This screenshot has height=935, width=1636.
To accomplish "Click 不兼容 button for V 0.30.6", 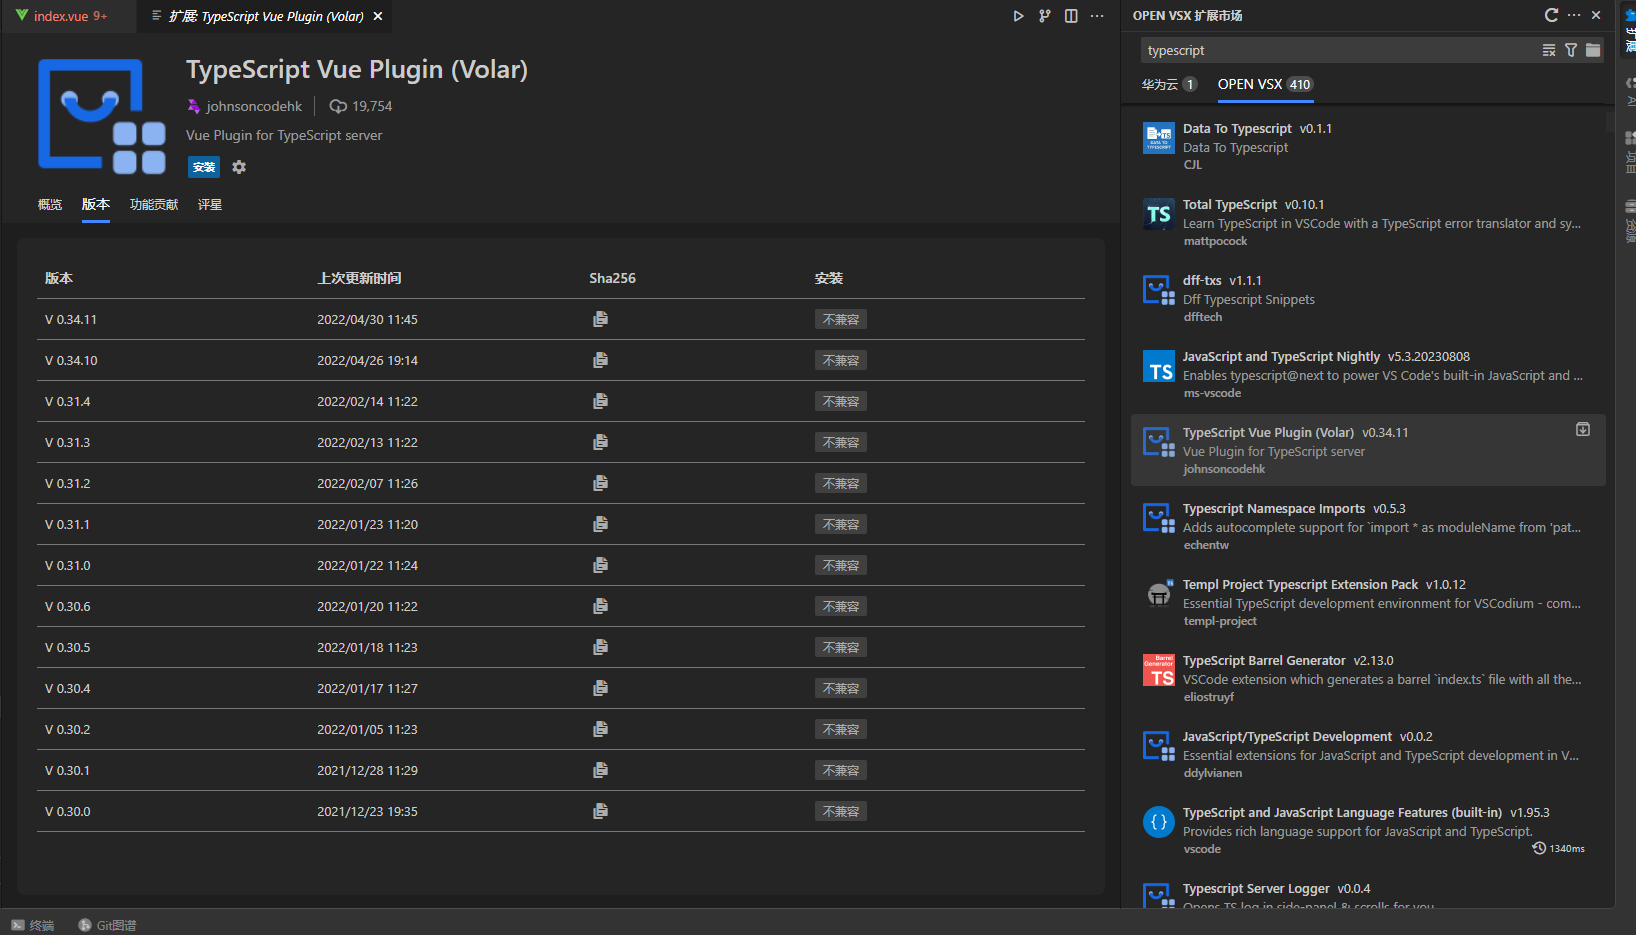I will (x=841, y=606).
